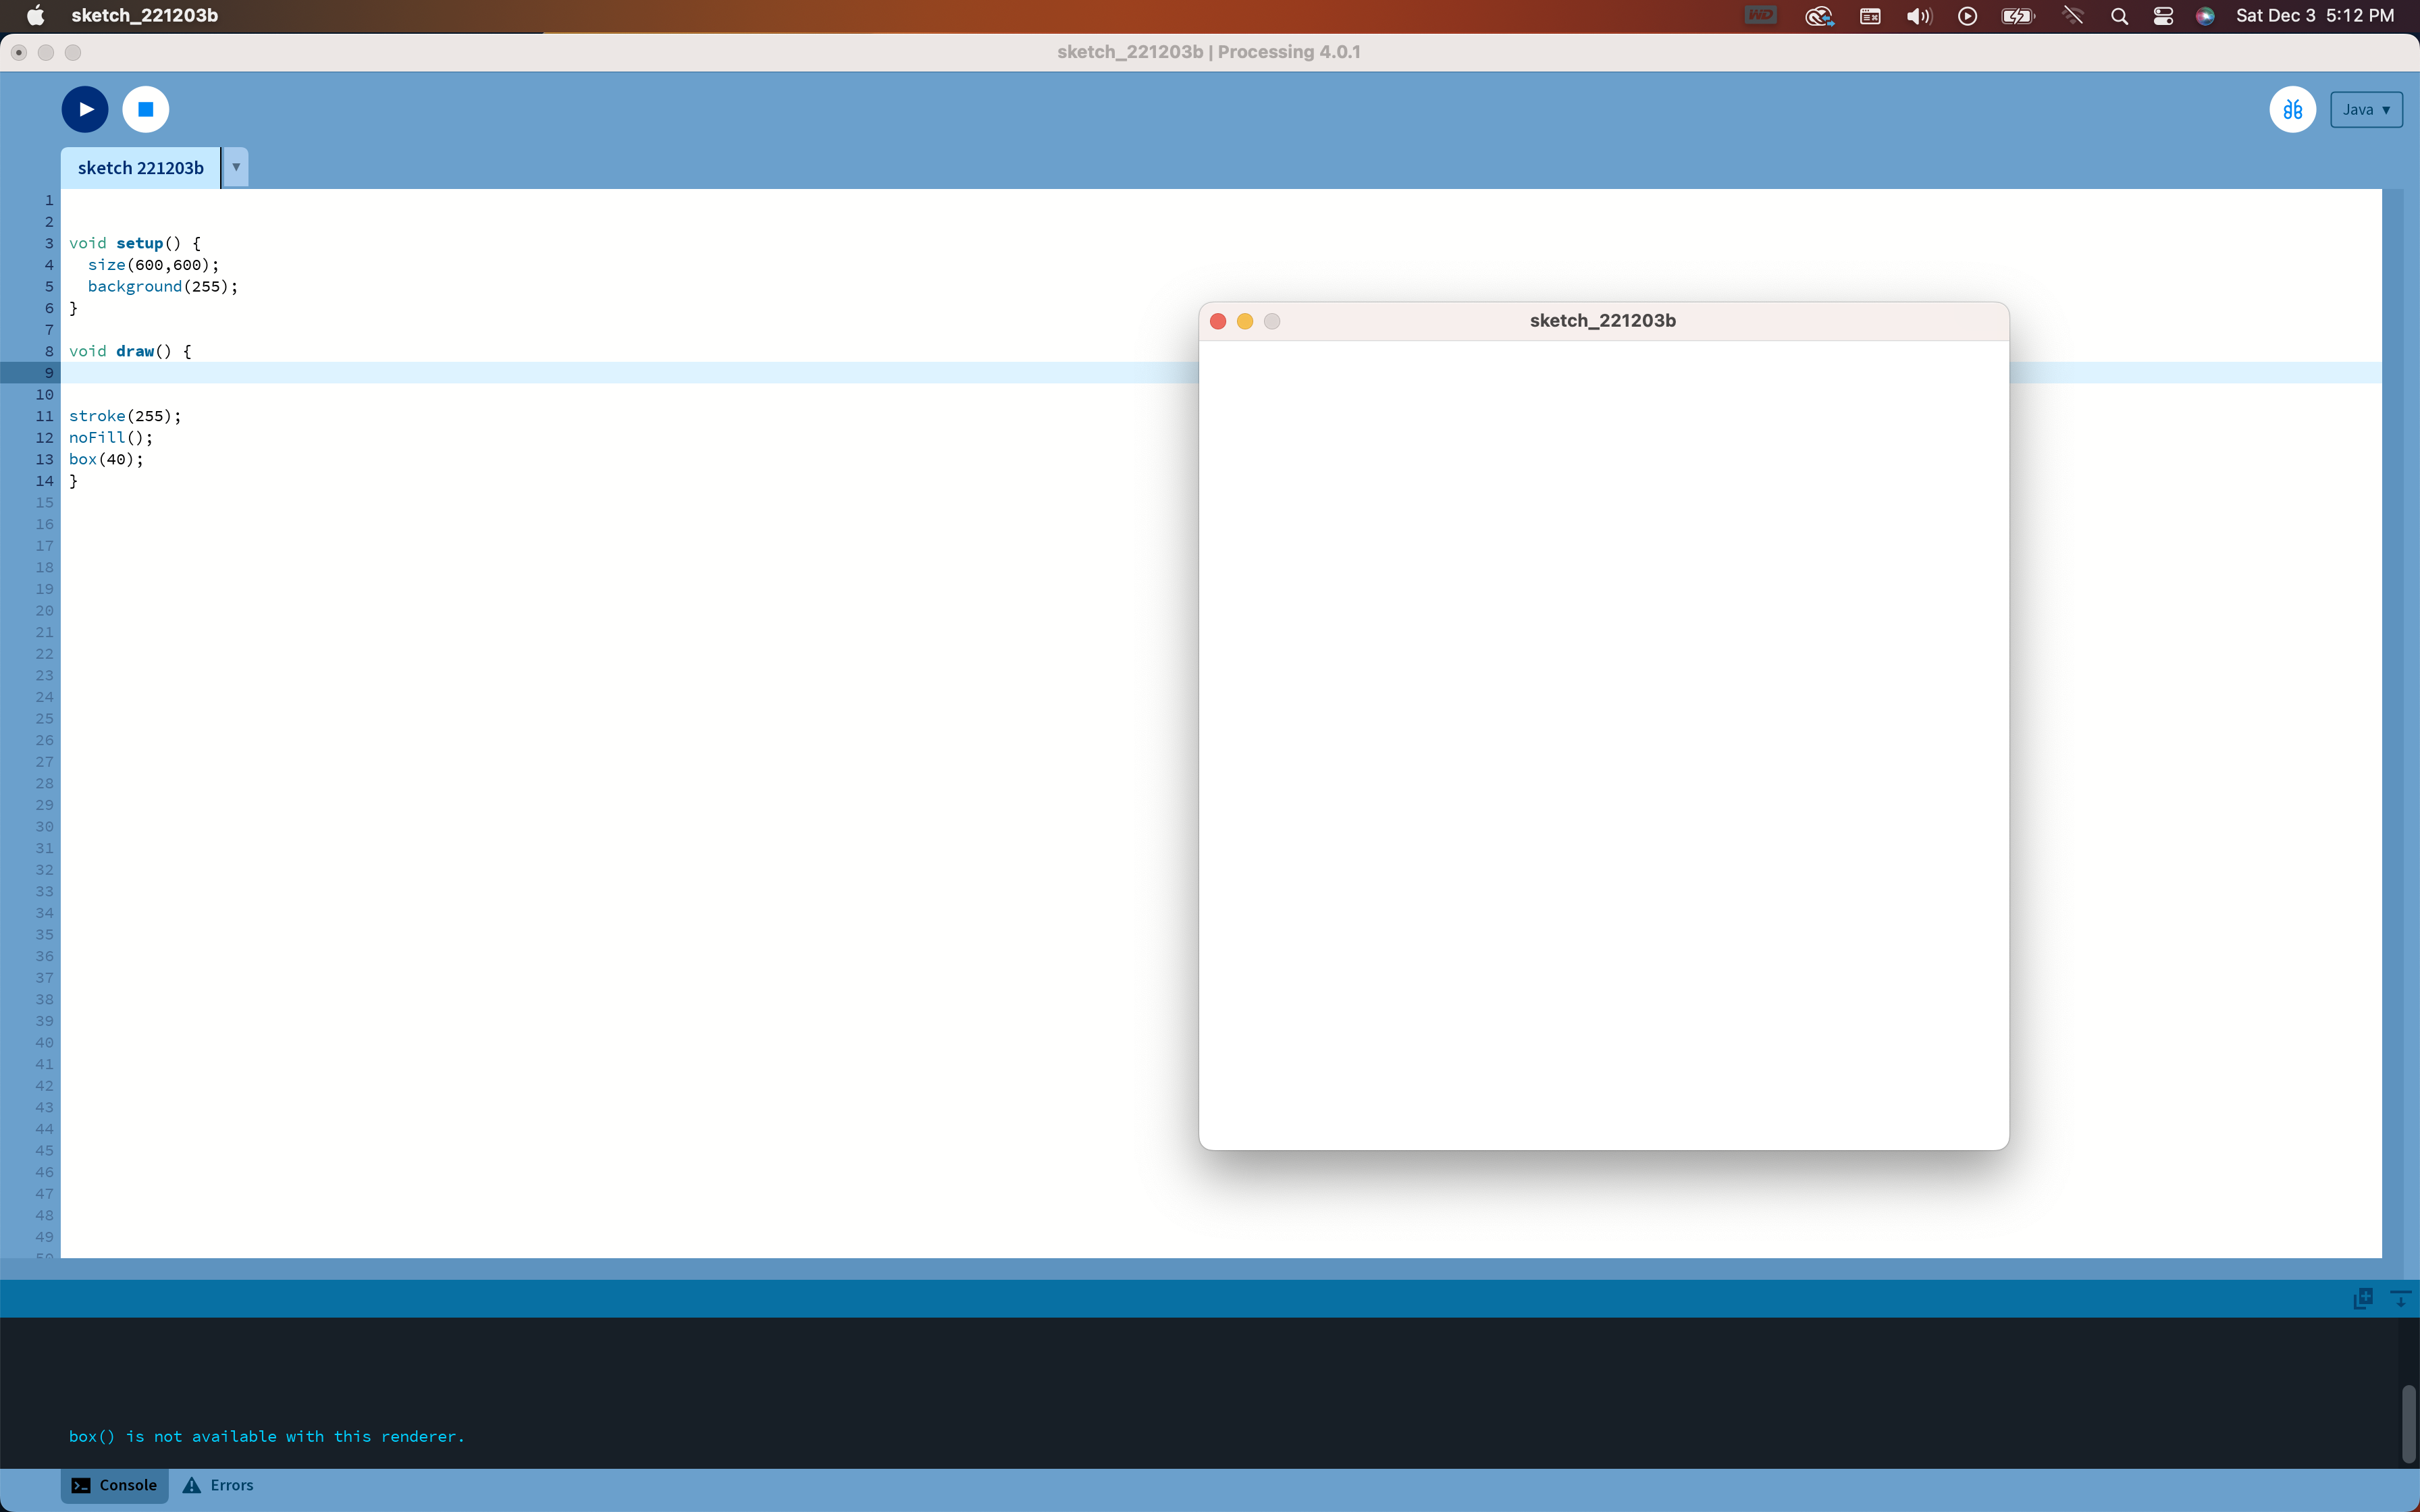2420x1512 pixels.
Task: Run the sketch with the play button
Action: (84, 109)
